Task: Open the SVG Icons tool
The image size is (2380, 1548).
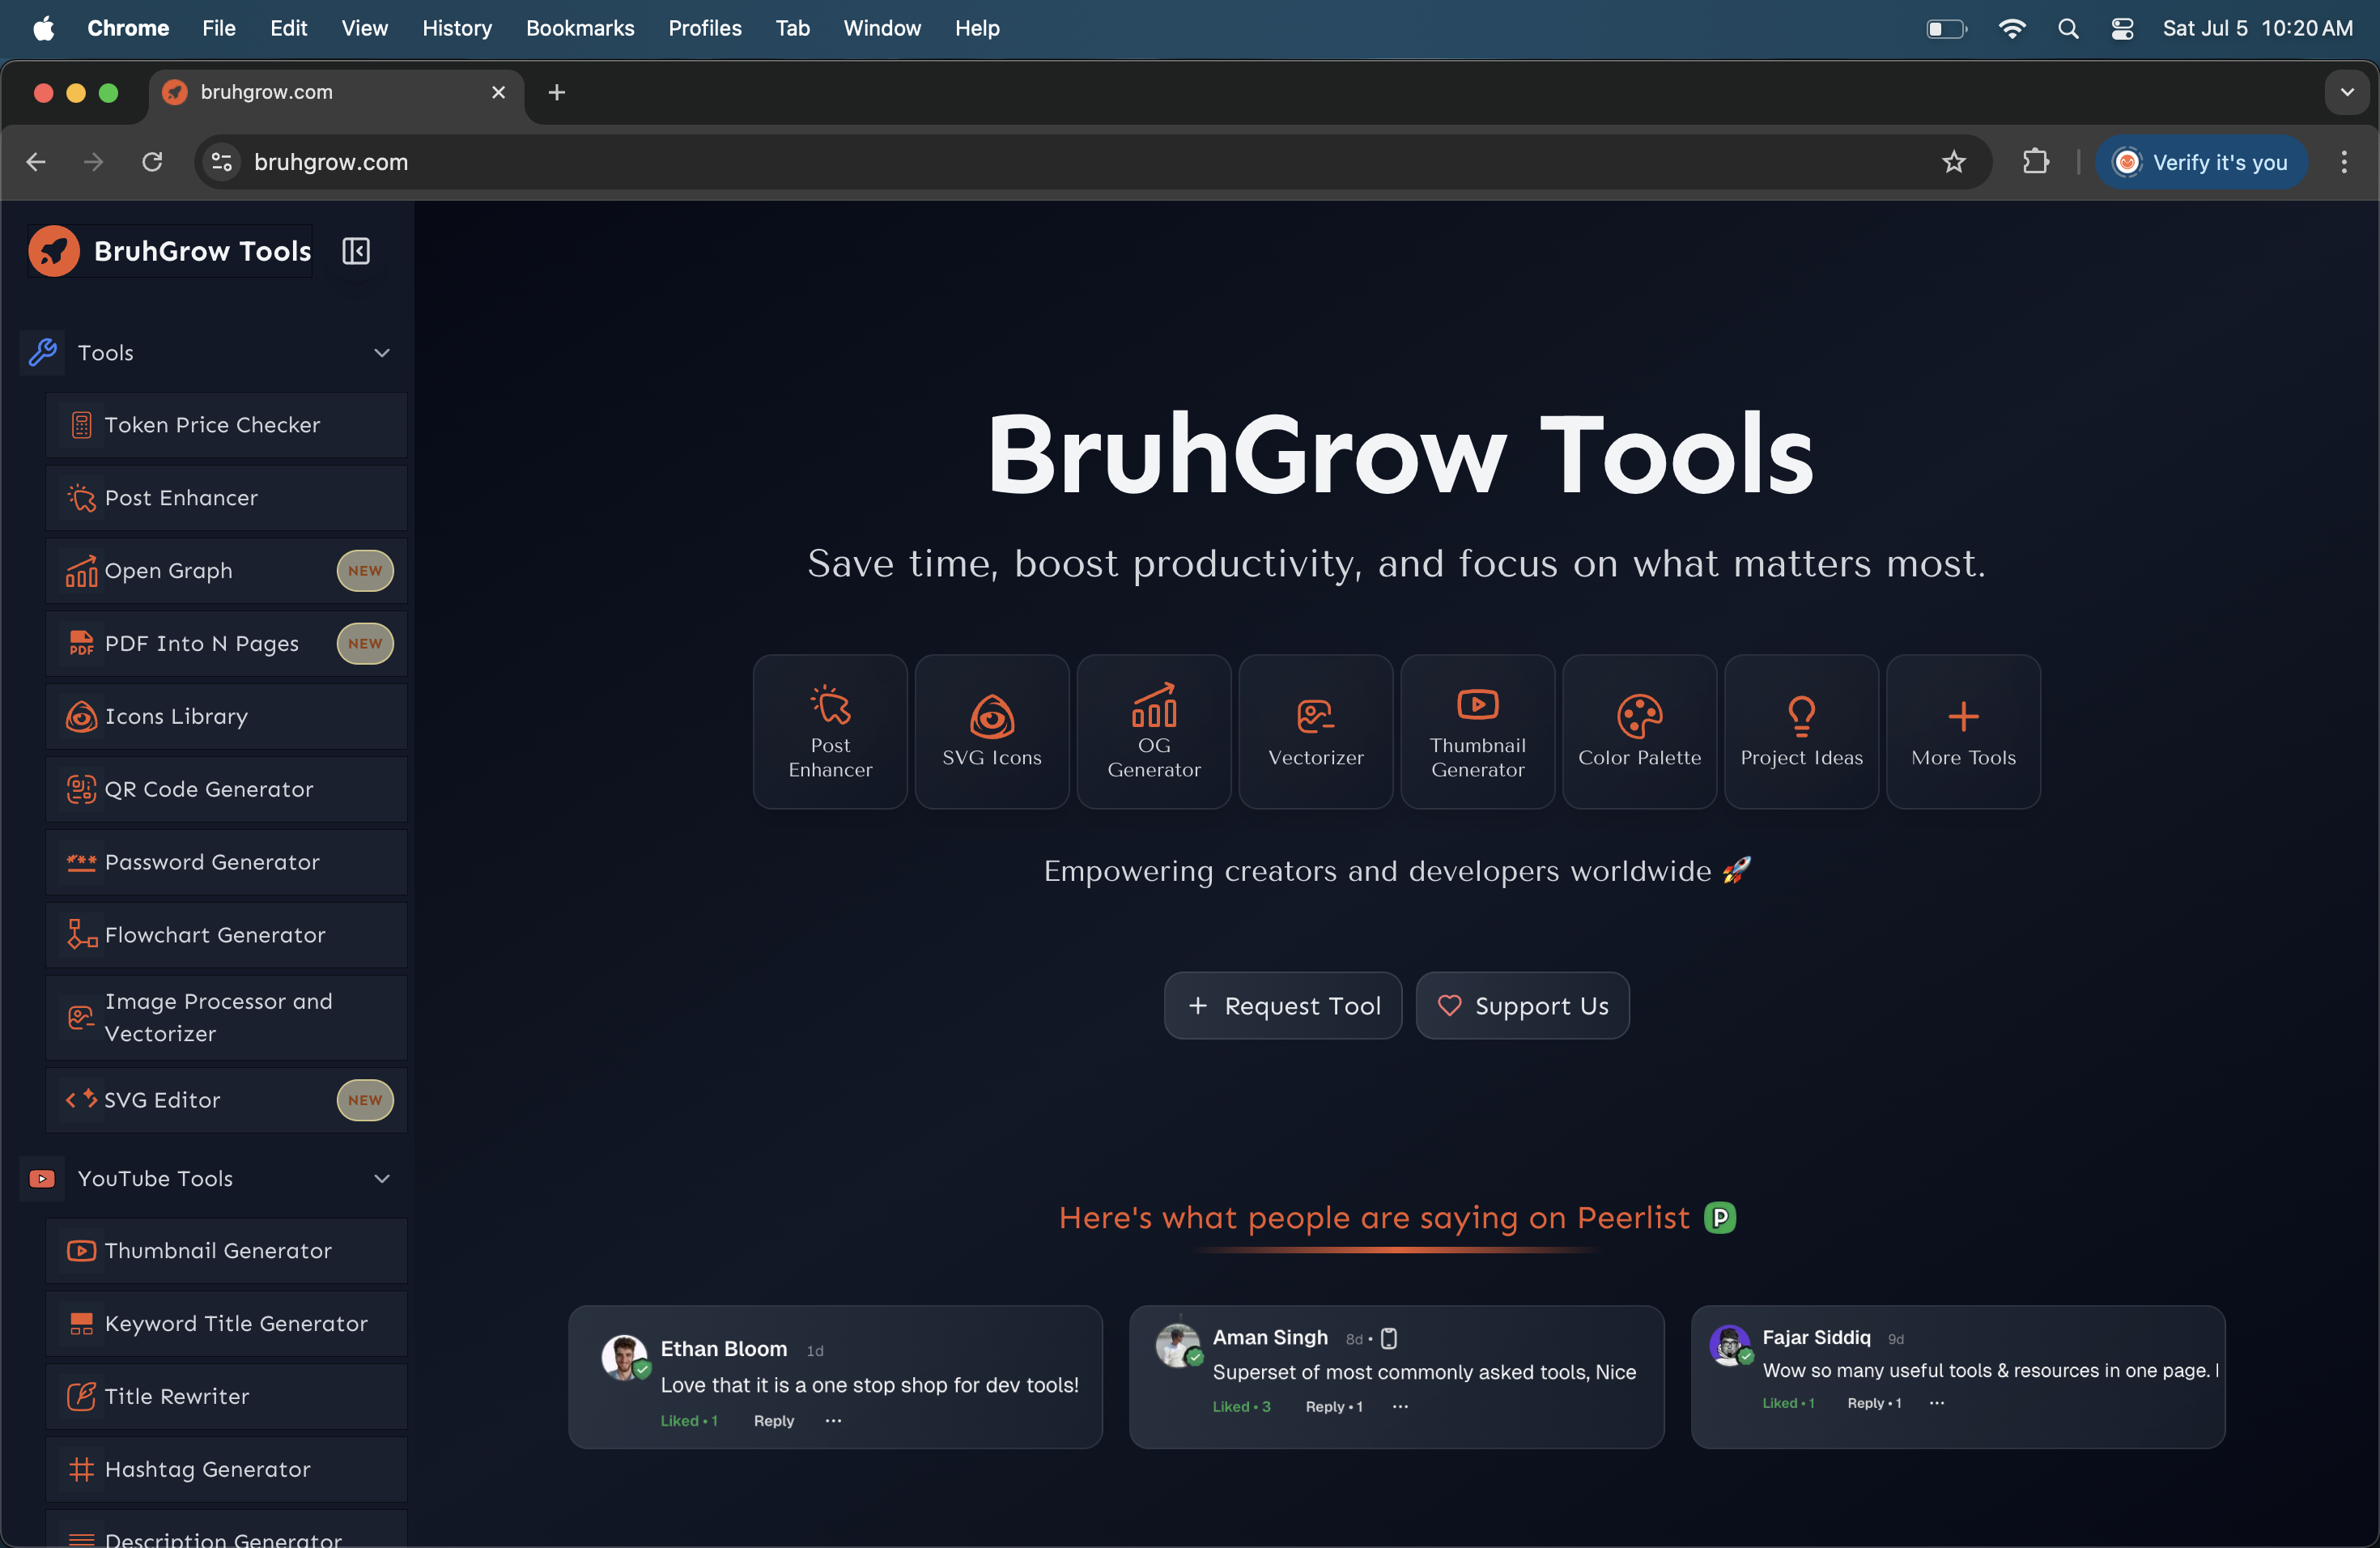Action: pos(991,731)
